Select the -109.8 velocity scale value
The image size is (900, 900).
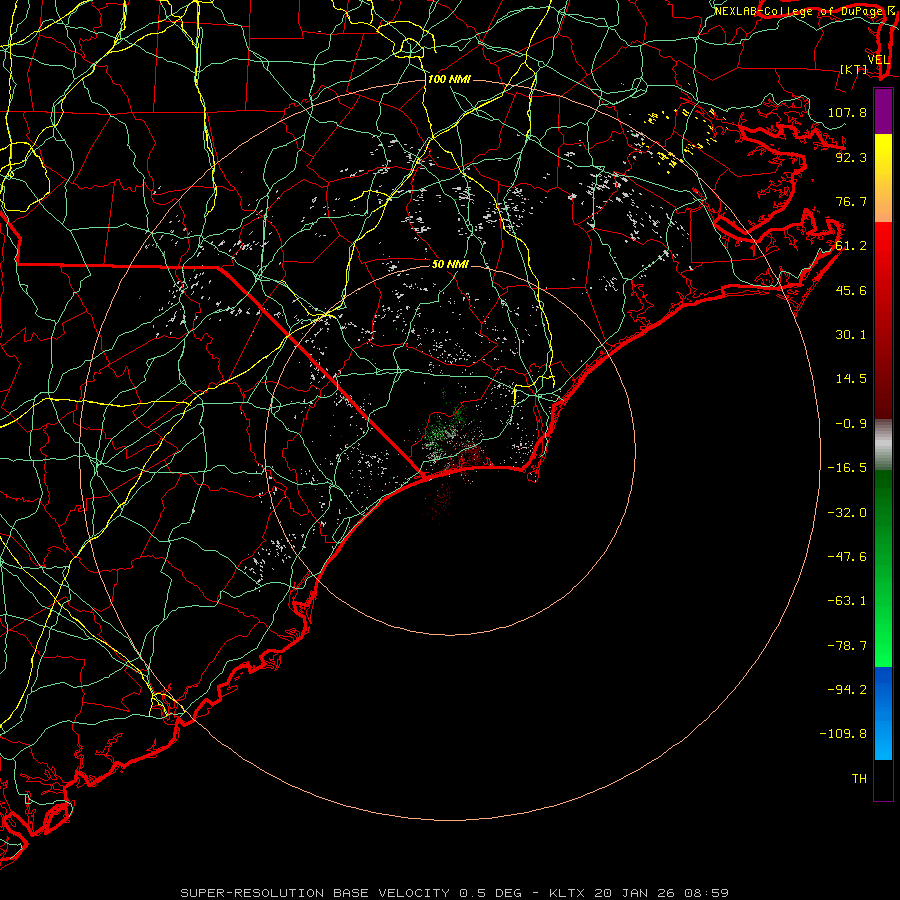pos(843,734)
